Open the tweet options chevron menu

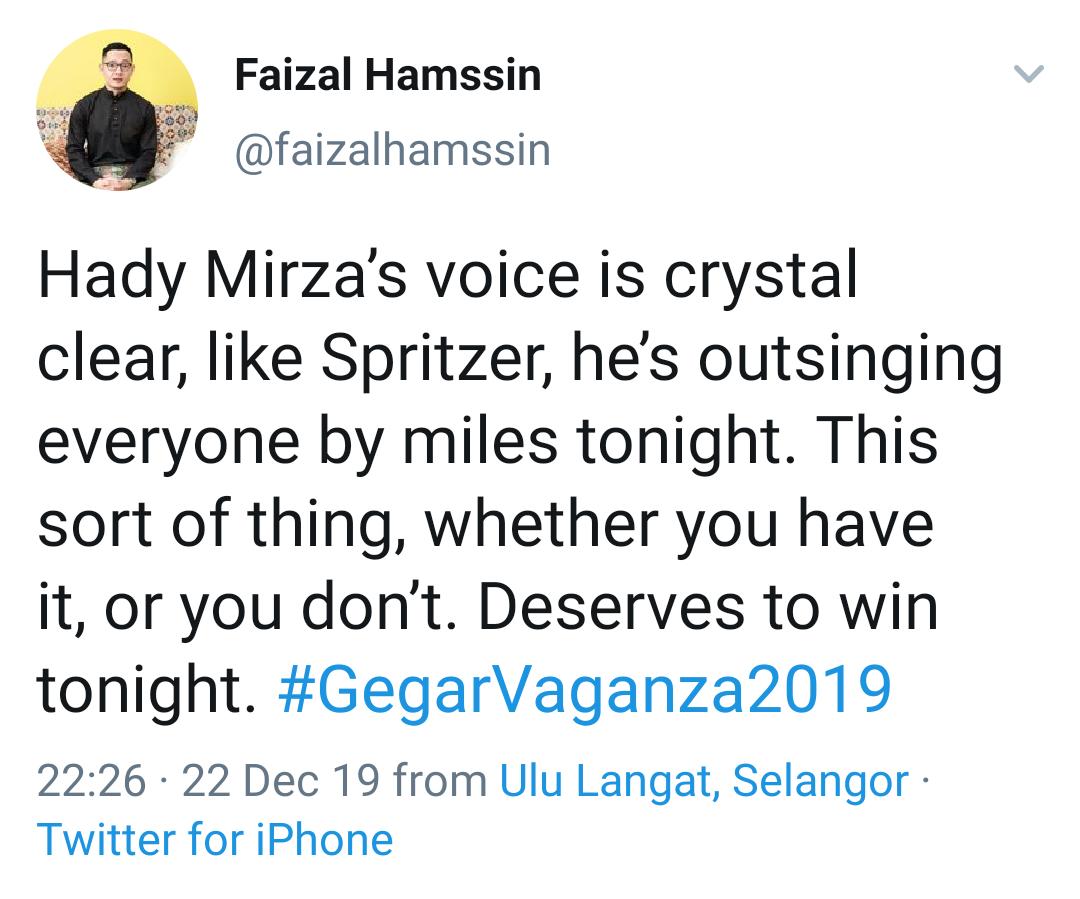1029,73
